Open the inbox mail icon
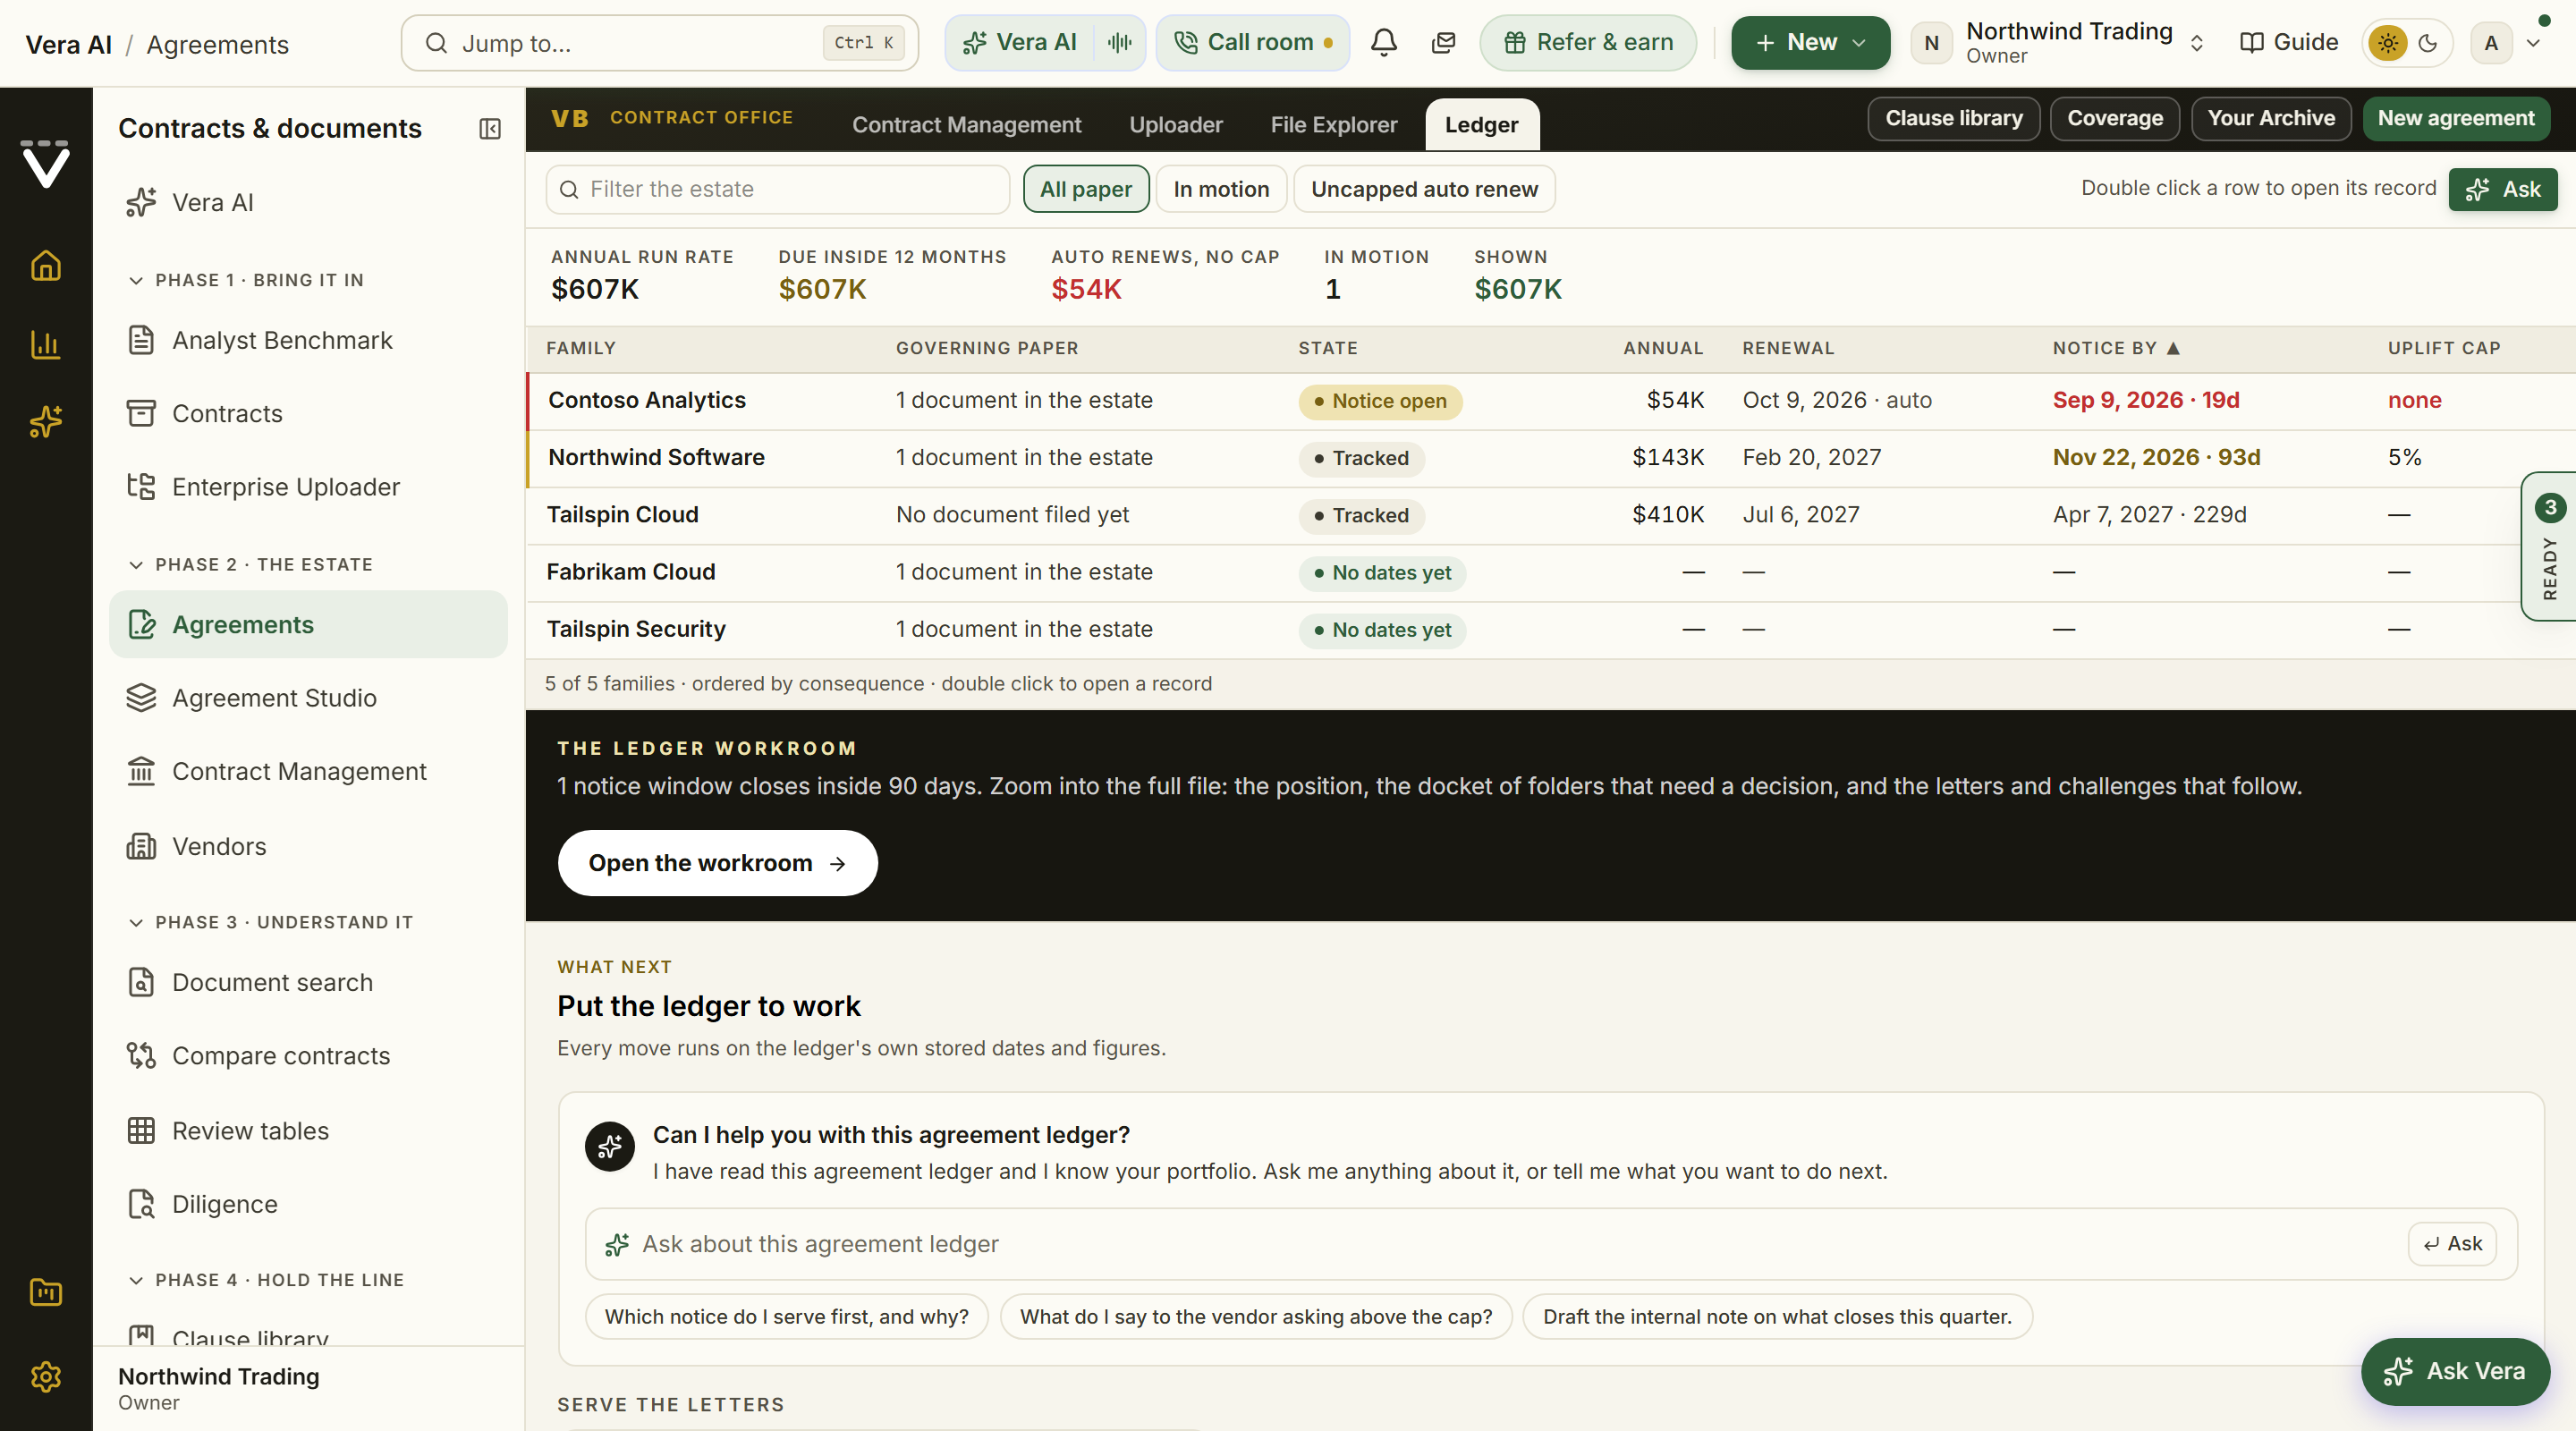Viewport: 2576px width, 1431px height. click(1443, 43)
